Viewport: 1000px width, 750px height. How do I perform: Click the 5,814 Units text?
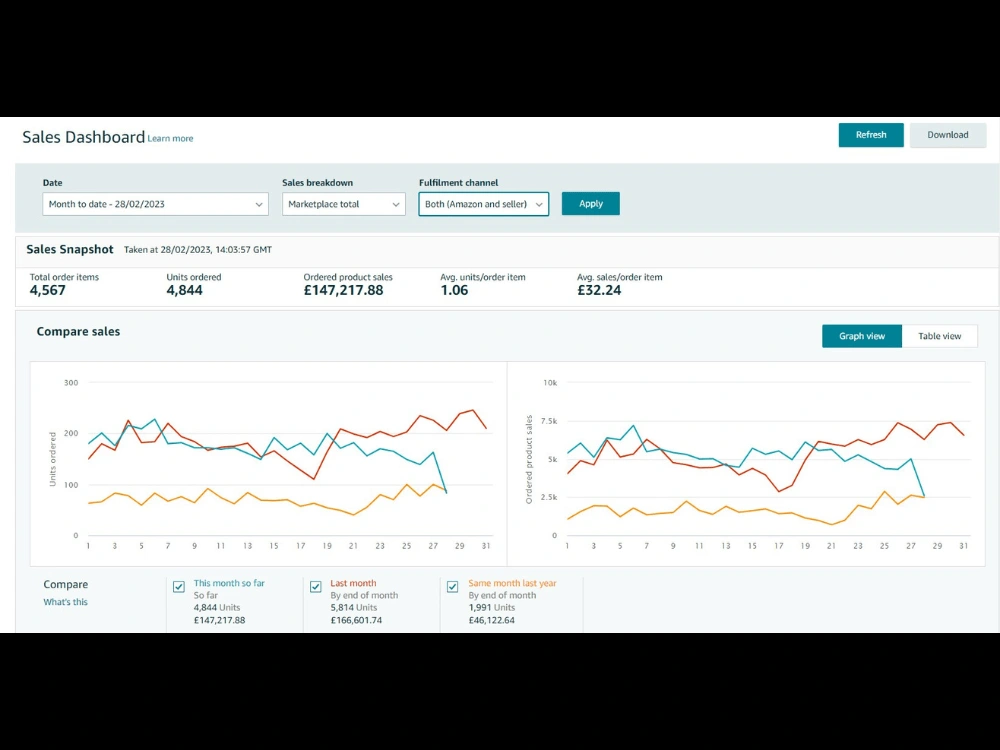click(x=353, y=608)
